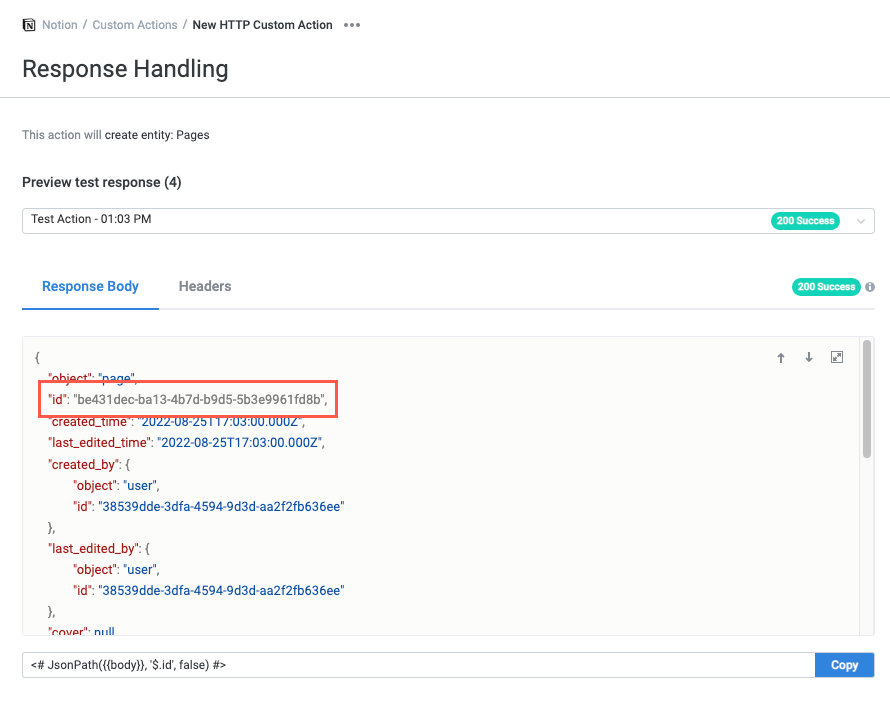890x703 pixels.
Task: Open the more options ellipsis menu
Action: pyautogui.click(x=352, y=25)
